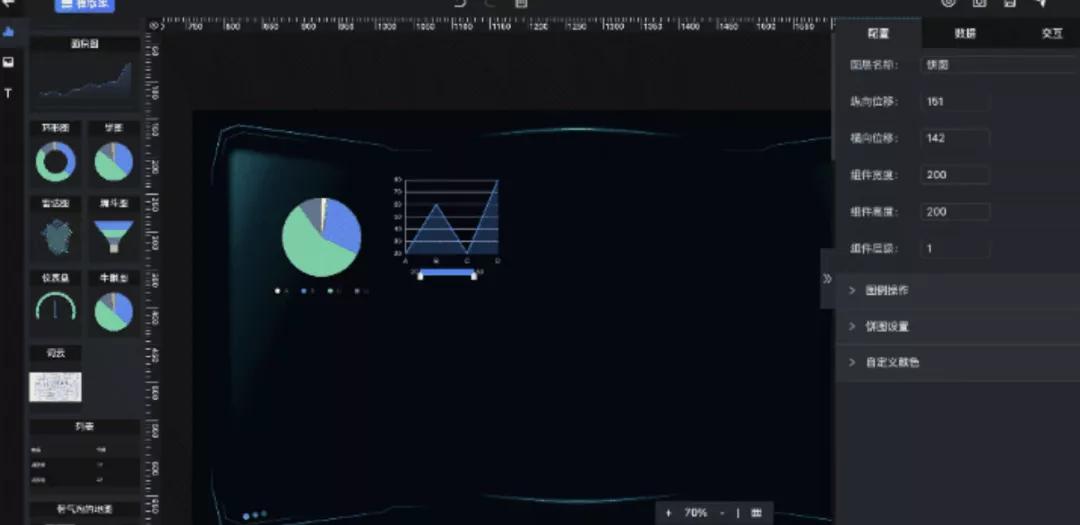Click the funnel chart thumbnail
This screenshot has width=1080, height=525.
tap(113, 238)
